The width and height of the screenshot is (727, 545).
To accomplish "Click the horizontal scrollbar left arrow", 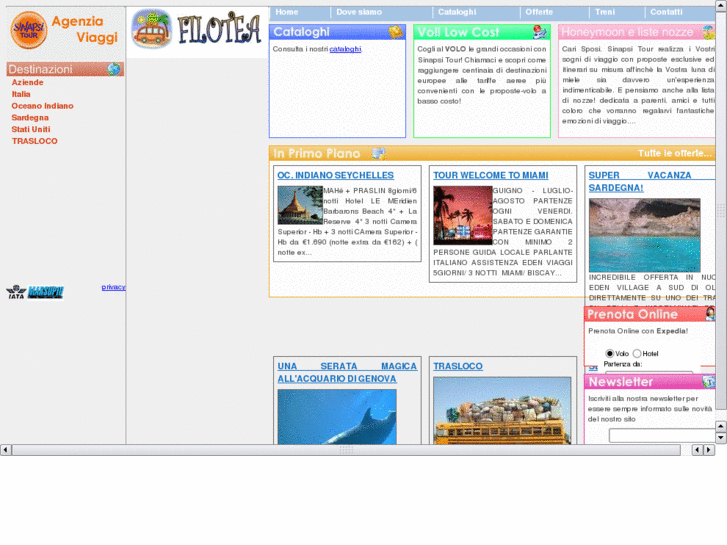I will click(6, 450).
